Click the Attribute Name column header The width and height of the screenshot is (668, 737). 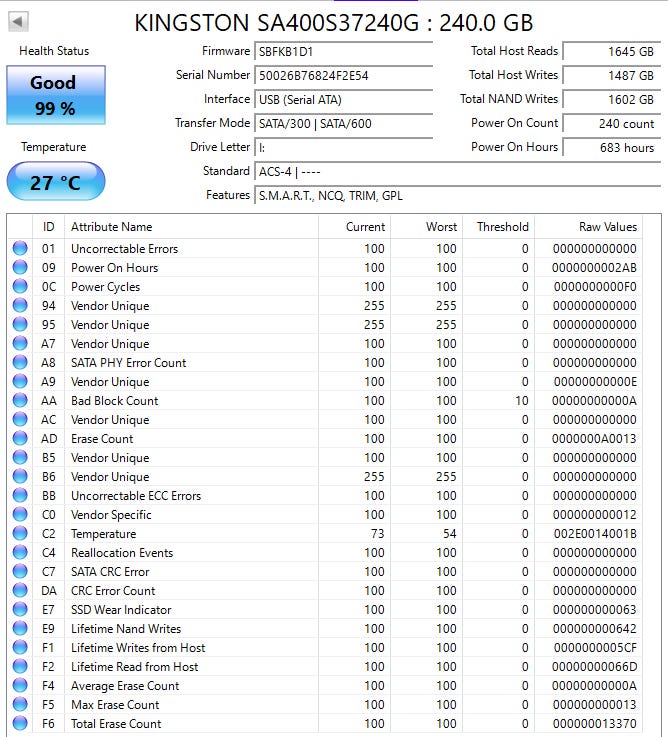coord(191,227)
